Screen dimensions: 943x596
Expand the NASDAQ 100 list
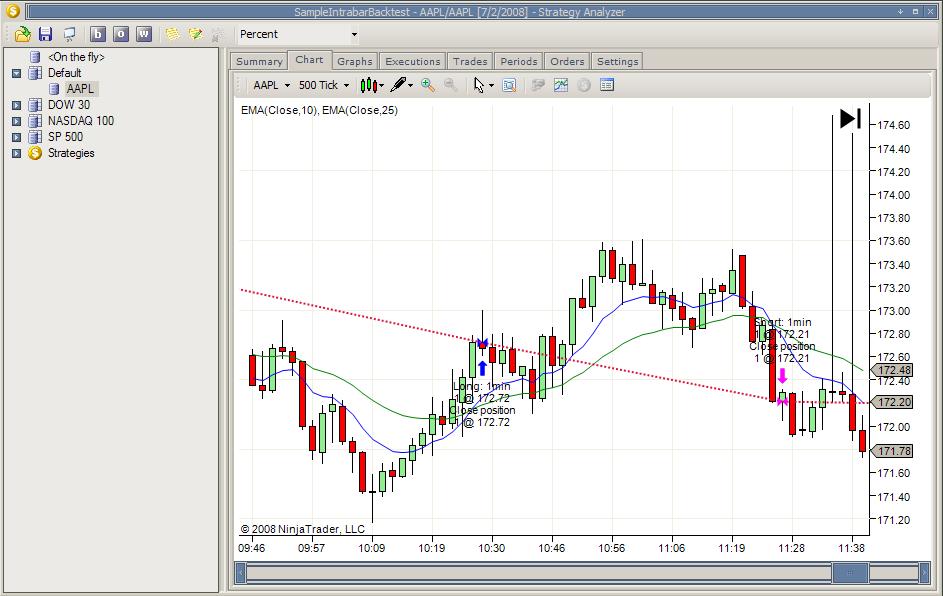click(x=16, y=121)
